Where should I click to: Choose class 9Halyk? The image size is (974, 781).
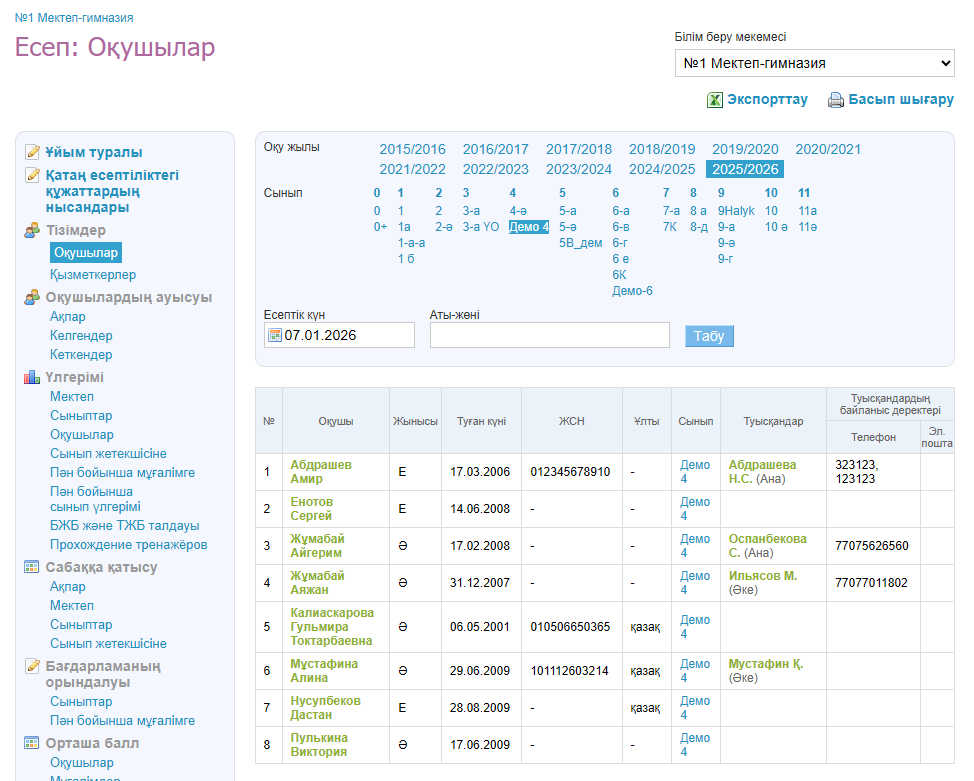point(736,211)
